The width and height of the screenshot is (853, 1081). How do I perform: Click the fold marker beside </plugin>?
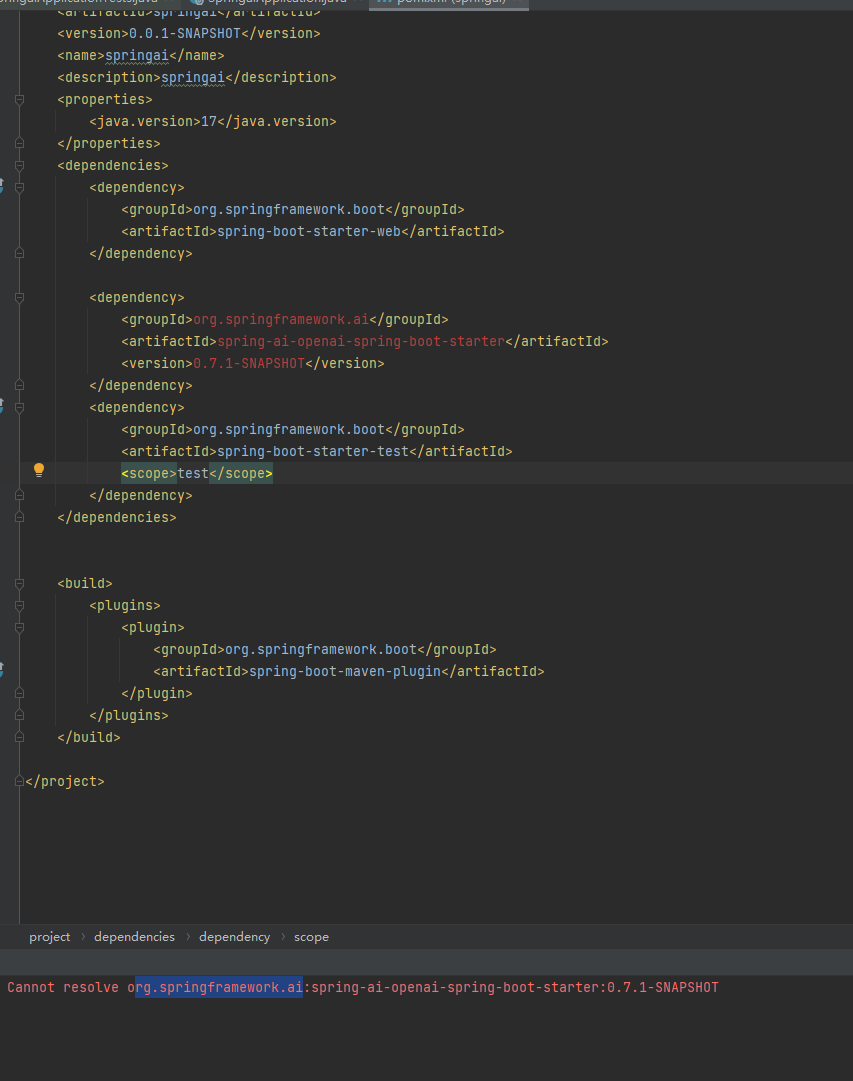click(19, 693)
